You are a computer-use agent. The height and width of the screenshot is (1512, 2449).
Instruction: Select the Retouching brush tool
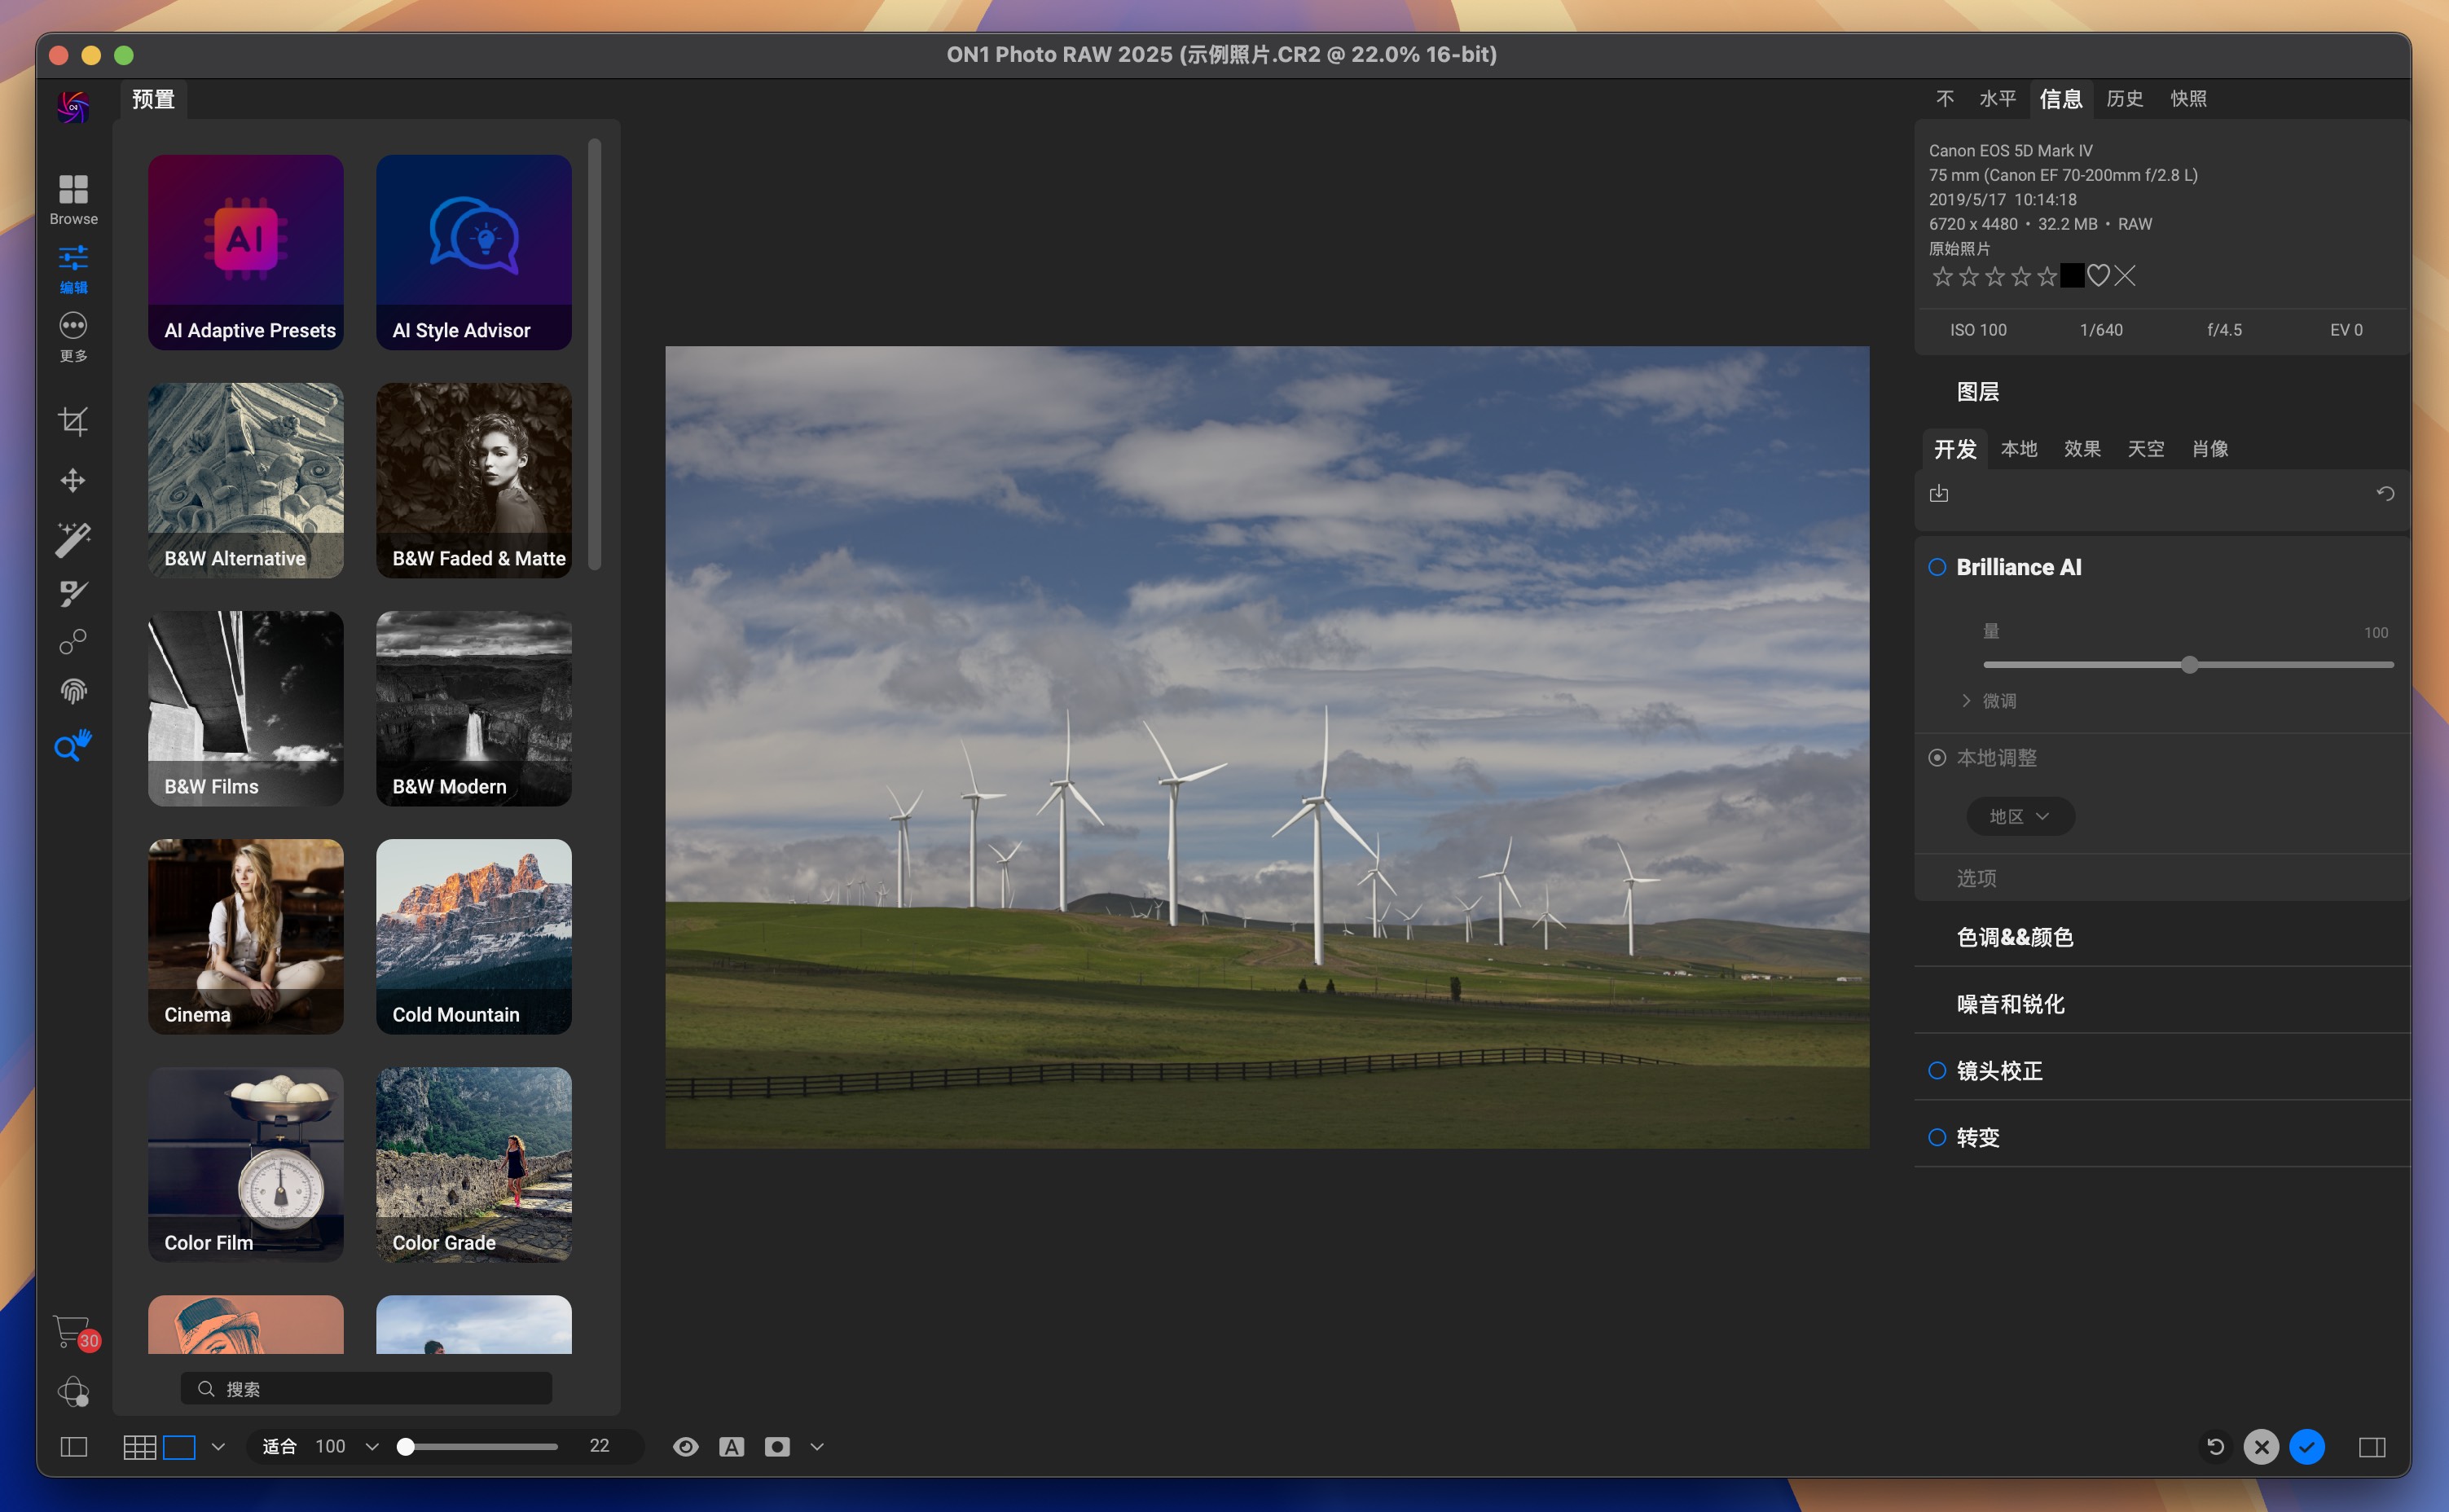(72, 591)
